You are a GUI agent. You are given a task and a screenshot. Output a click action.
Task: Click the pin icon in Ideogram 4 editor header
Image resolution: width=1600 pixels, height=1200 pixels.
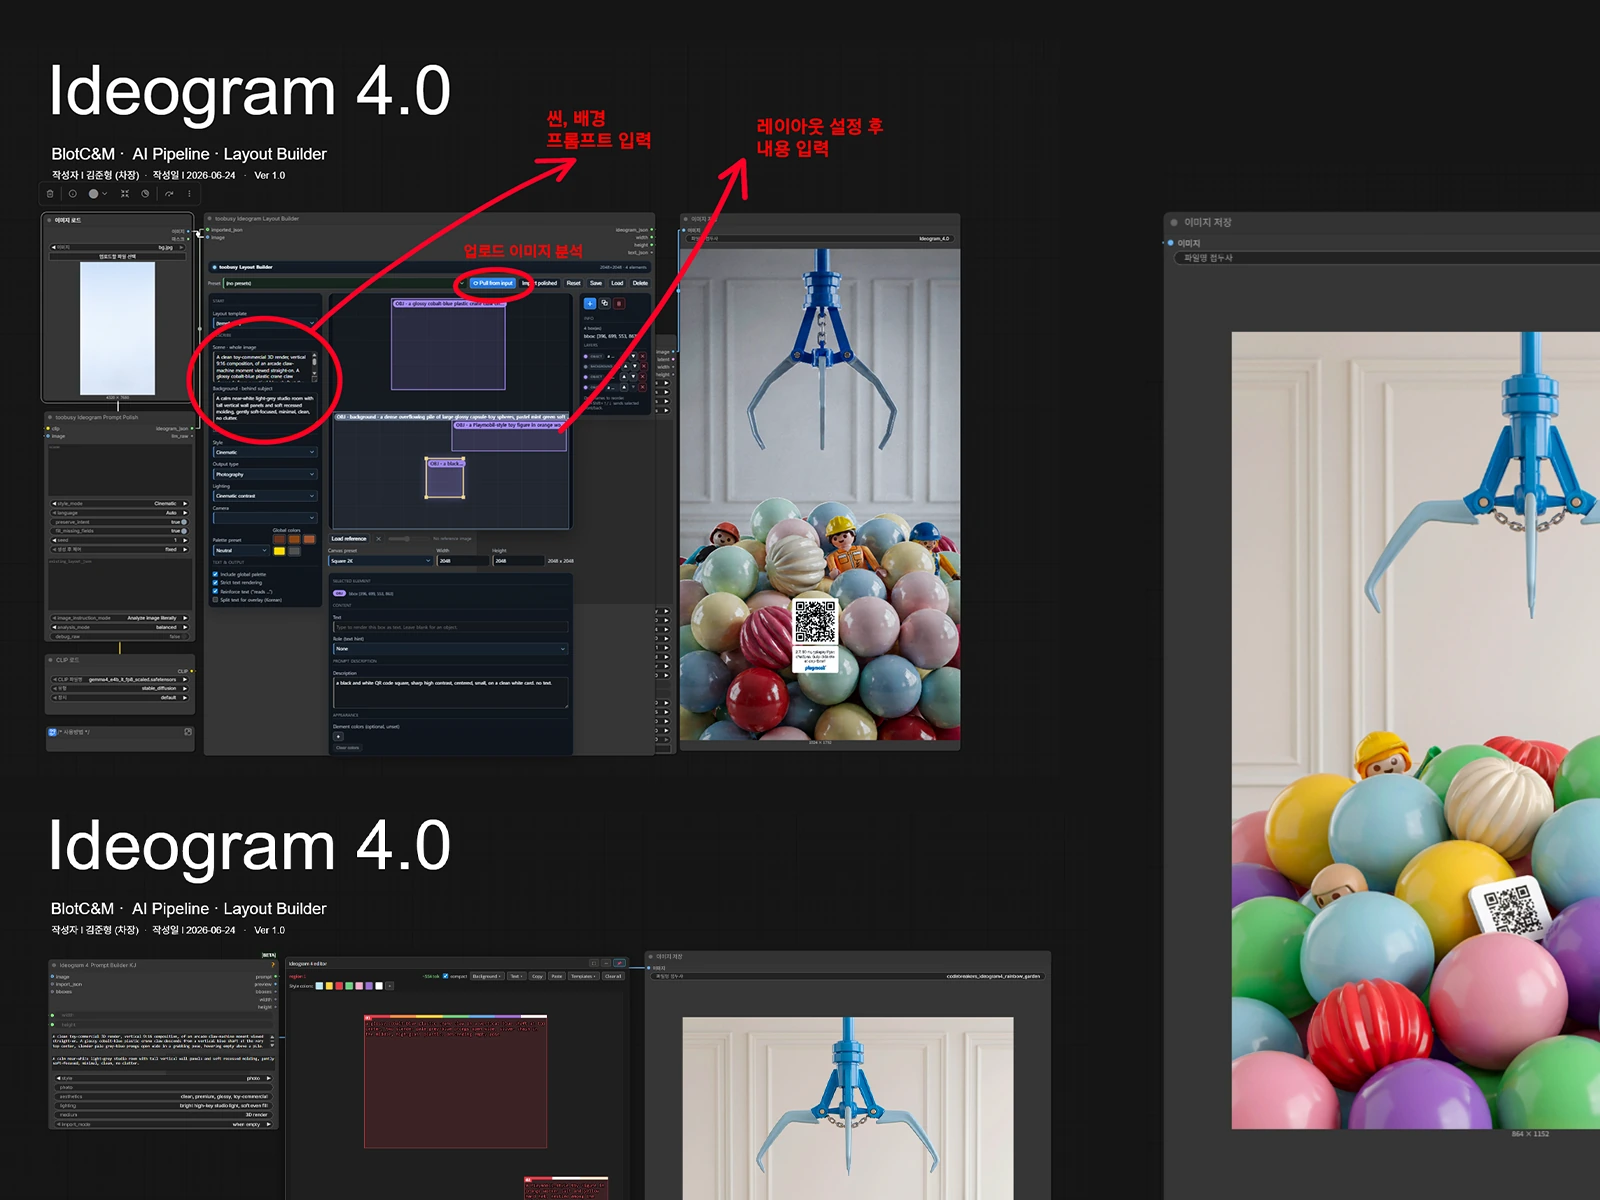pyautogui.click(x=619, y=963)
